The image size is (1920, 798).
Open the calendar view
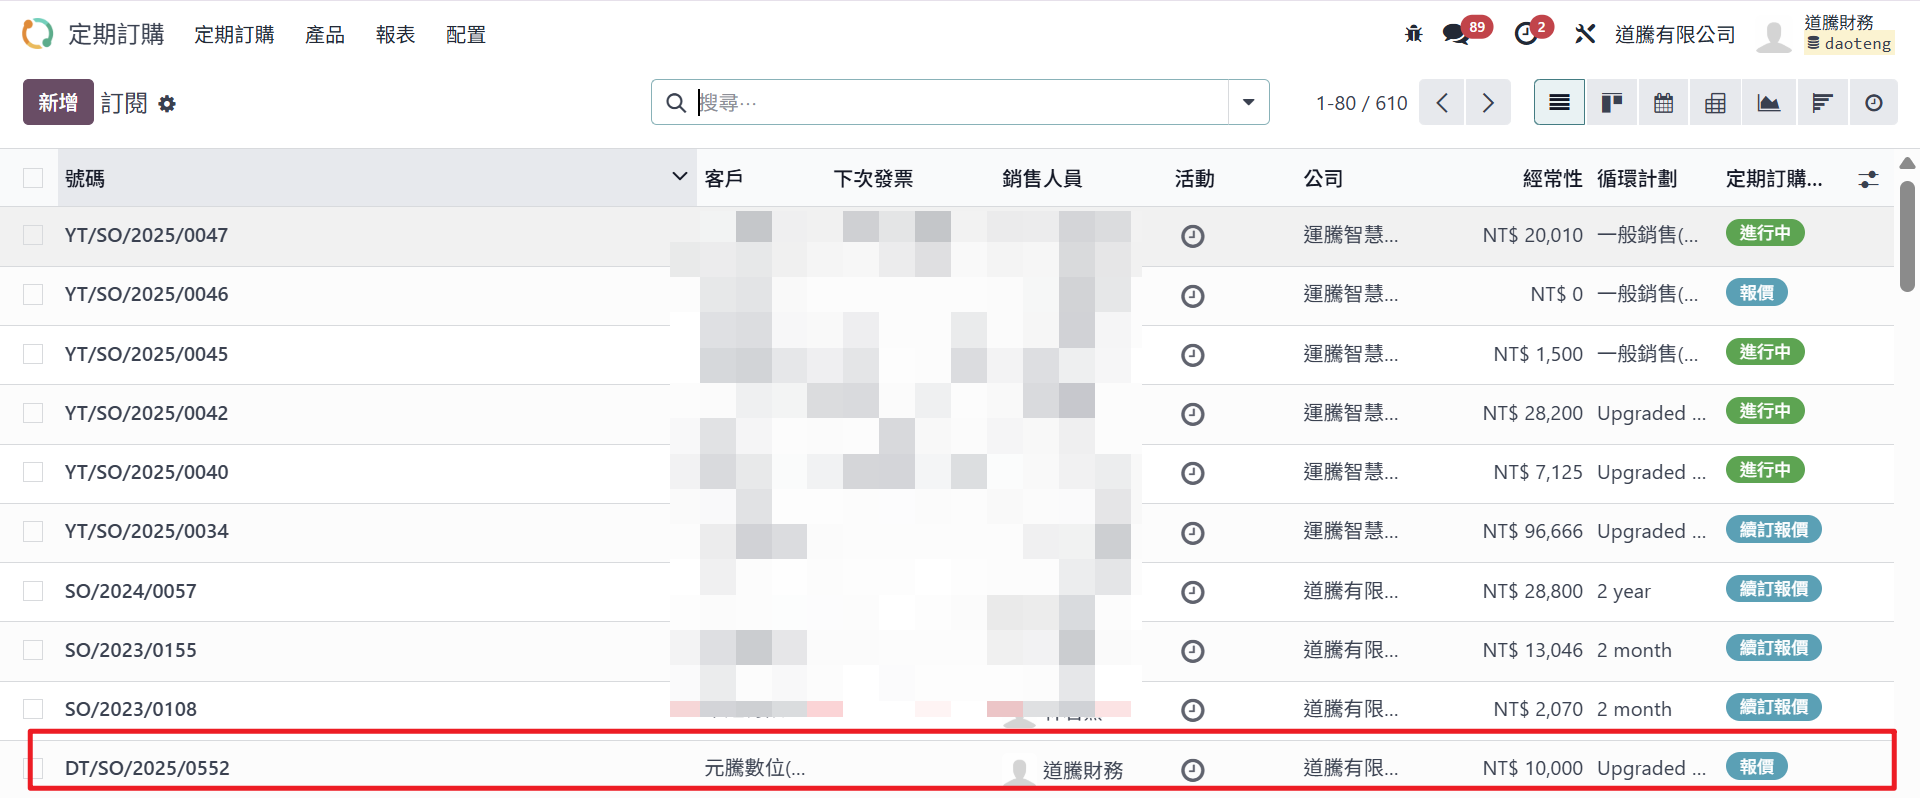pos(1663,103)
